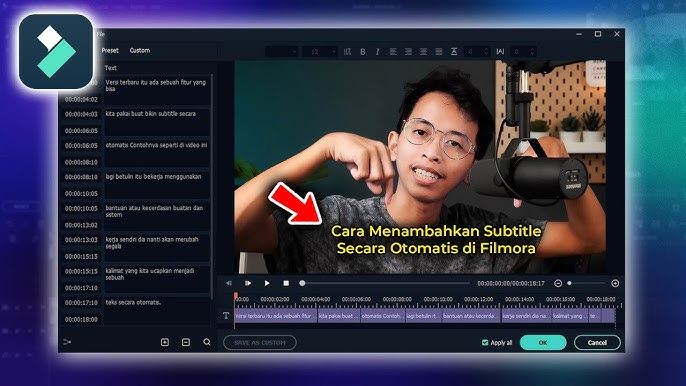The height and width of the screenshot is (386, 686).
Task: Click the 00:00:04:03 start time field
Action: [81, 114]
